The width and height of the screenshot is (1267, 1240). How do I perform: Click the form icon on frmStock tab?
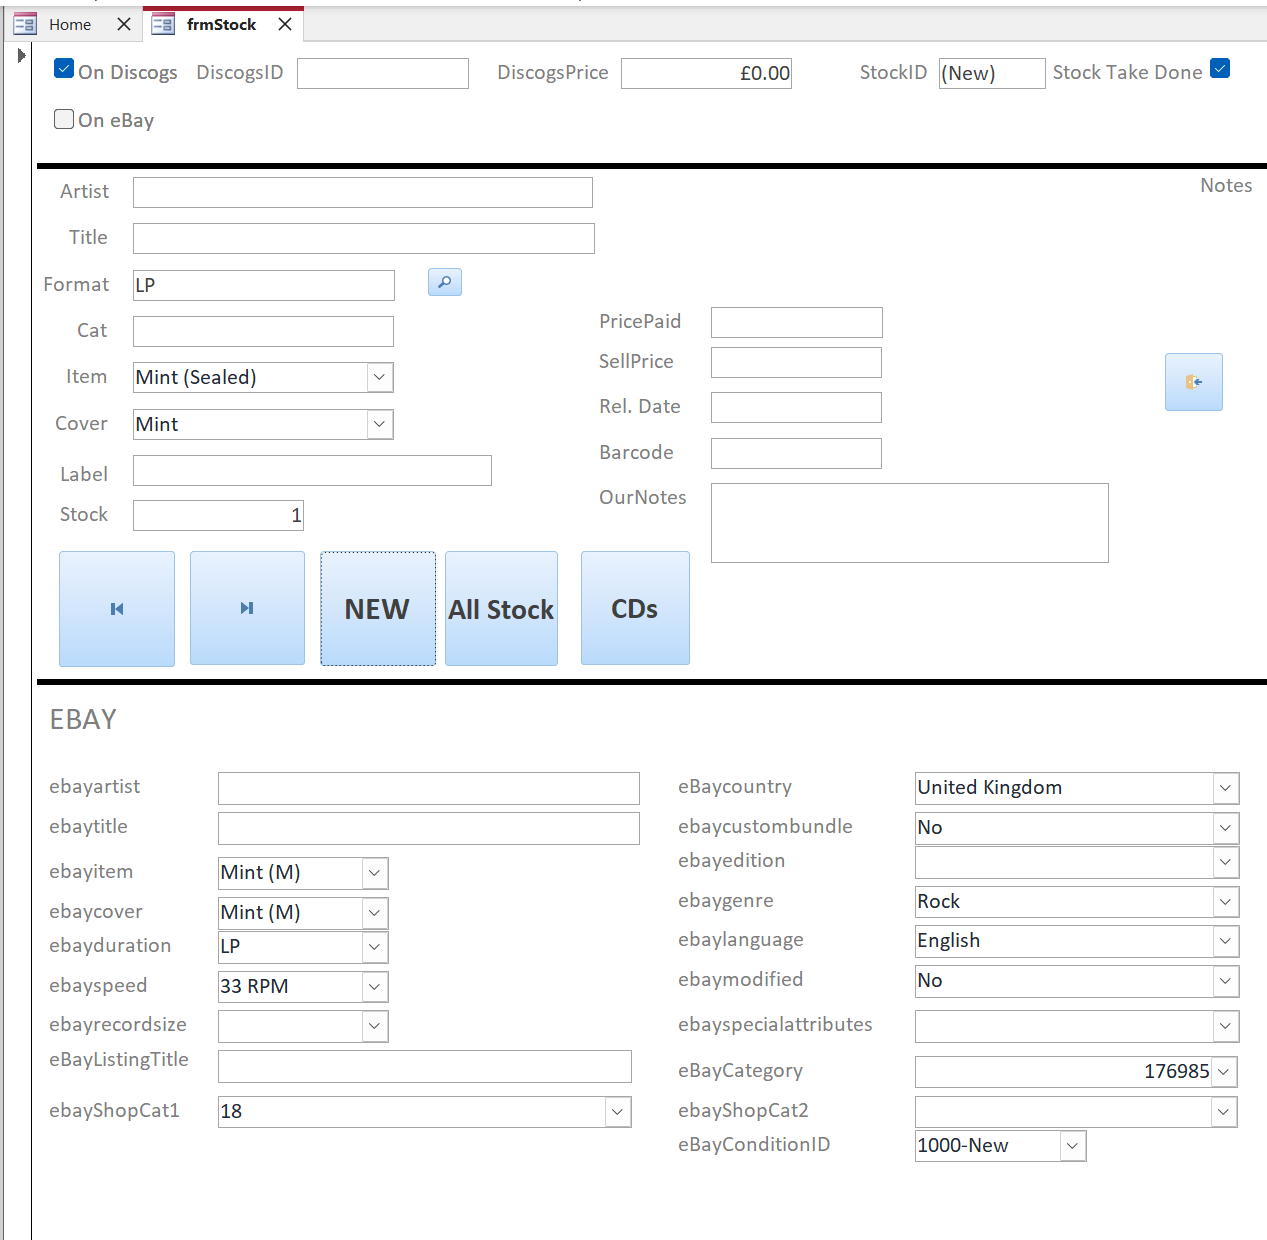pos(162,24)
